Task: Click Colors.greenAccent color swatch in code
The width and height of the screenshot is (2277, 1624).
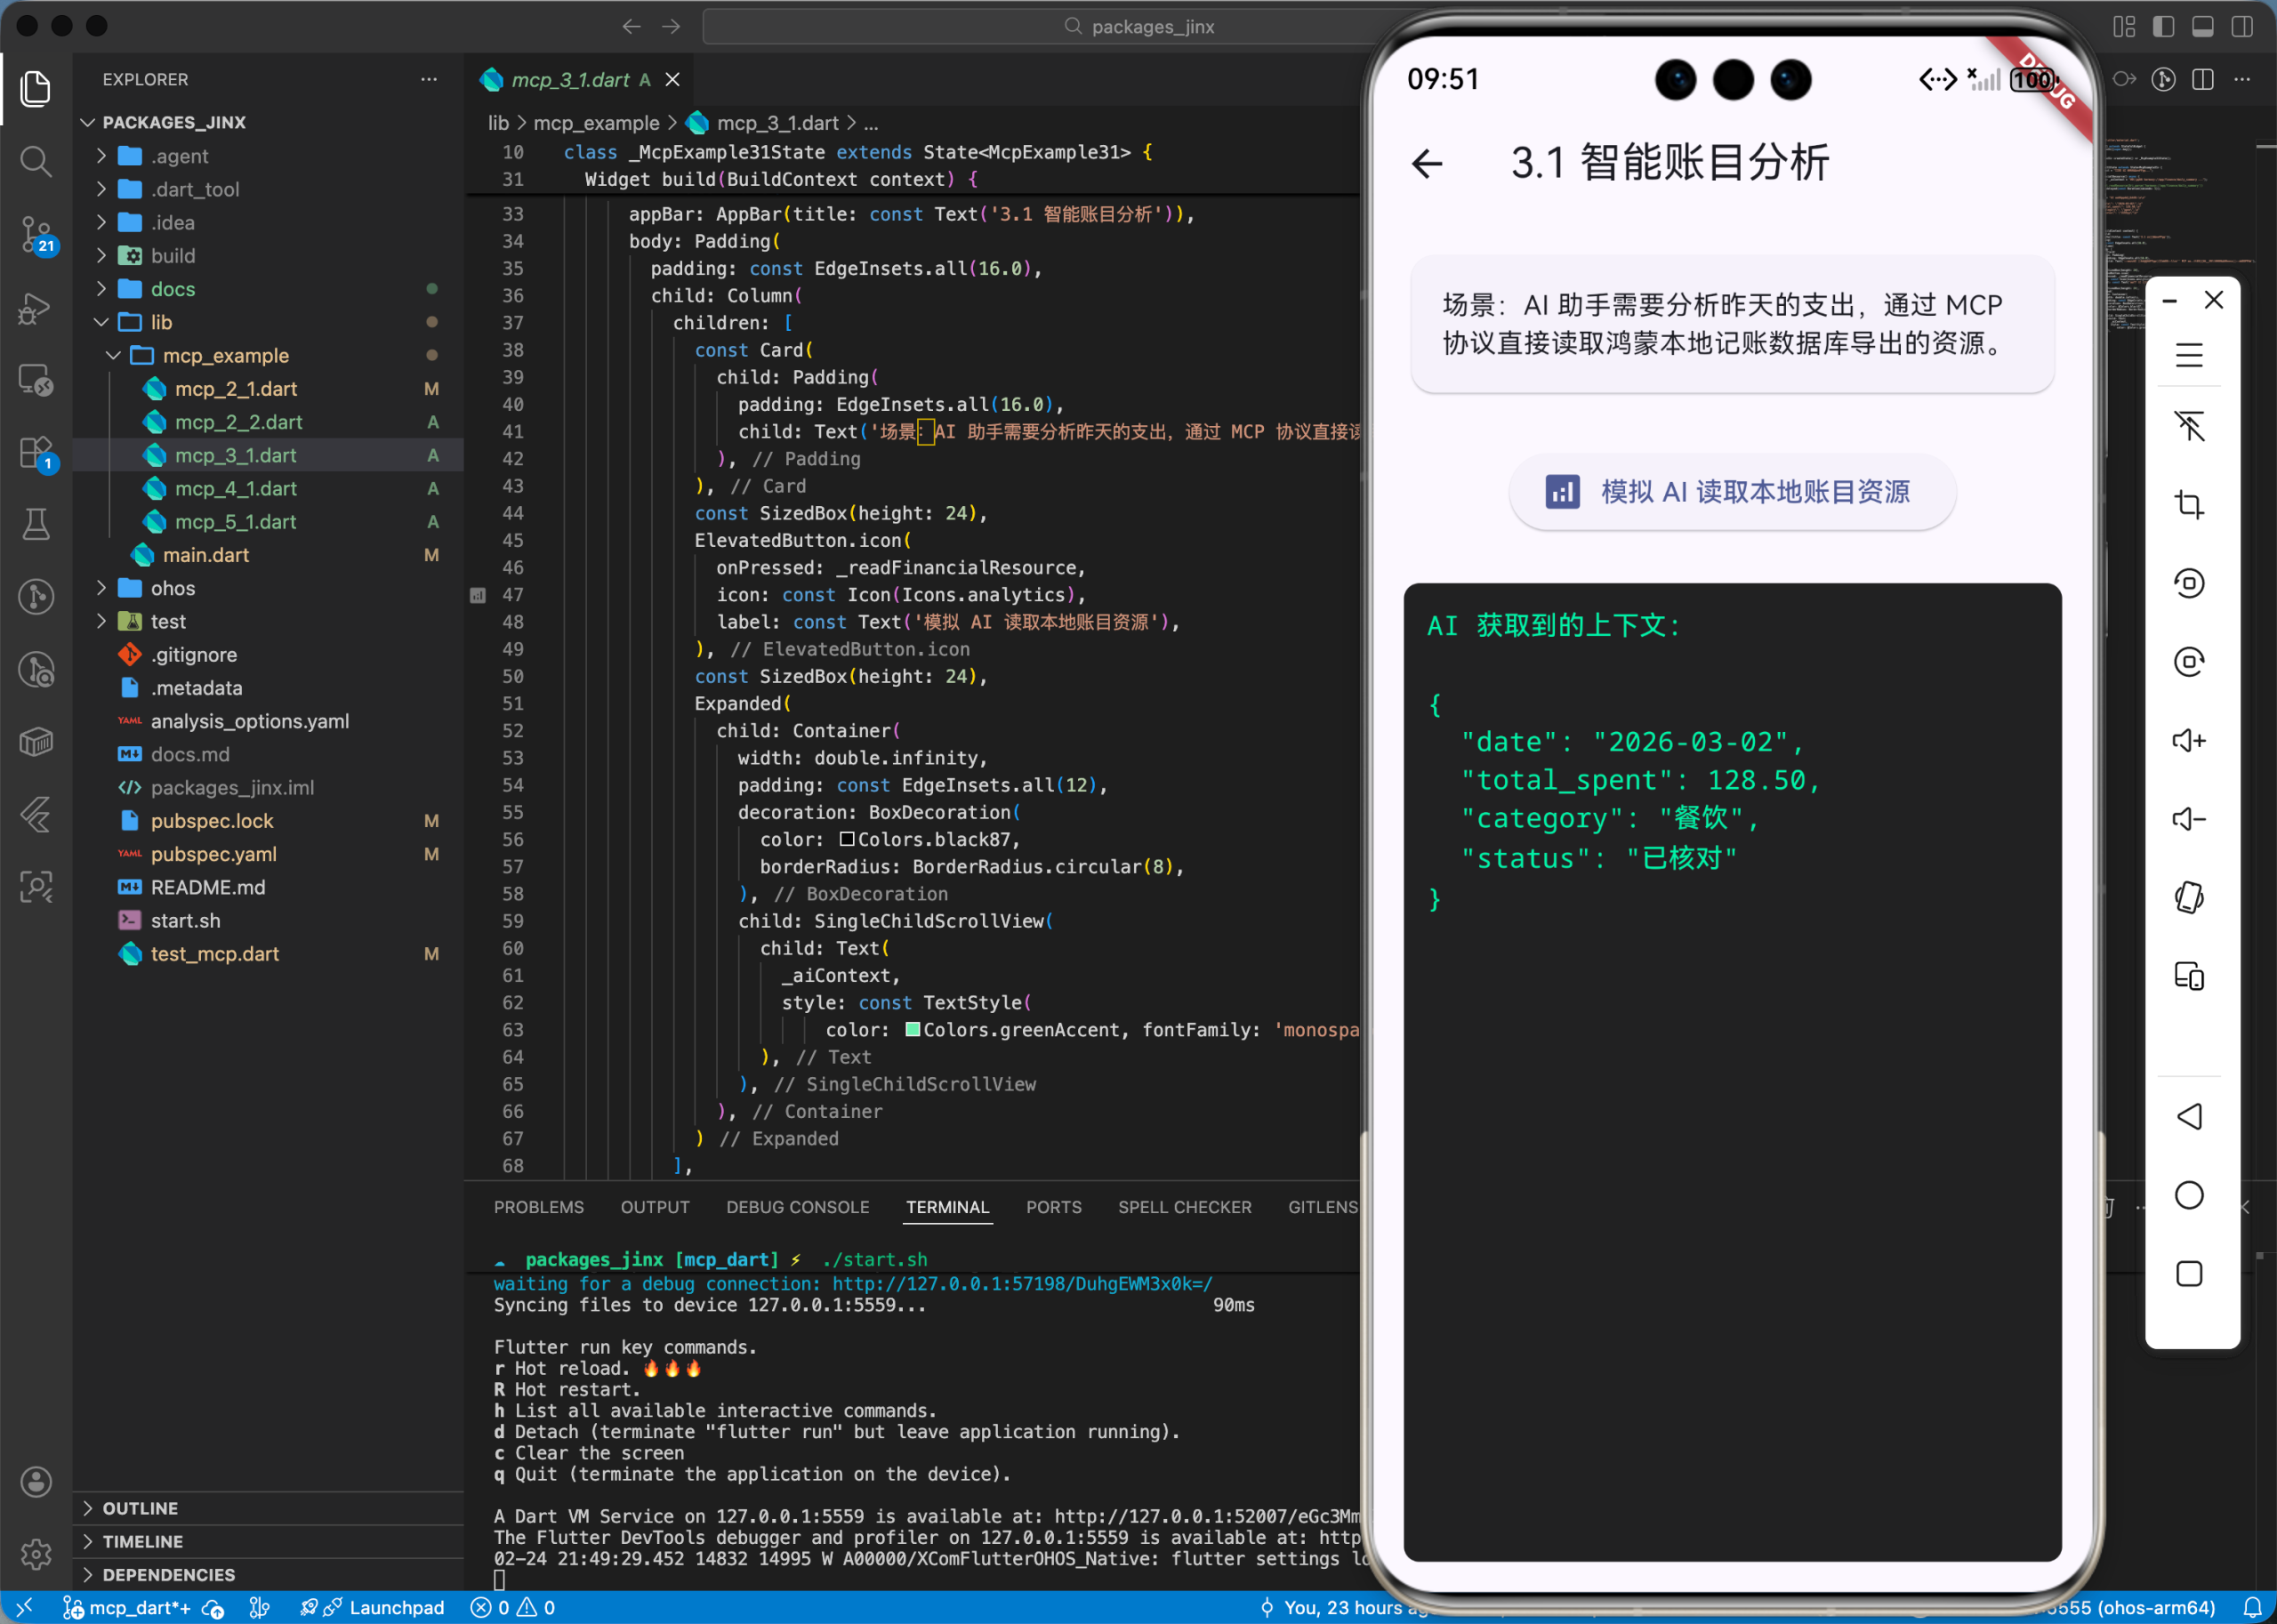Action: [x=912, y=1030]
